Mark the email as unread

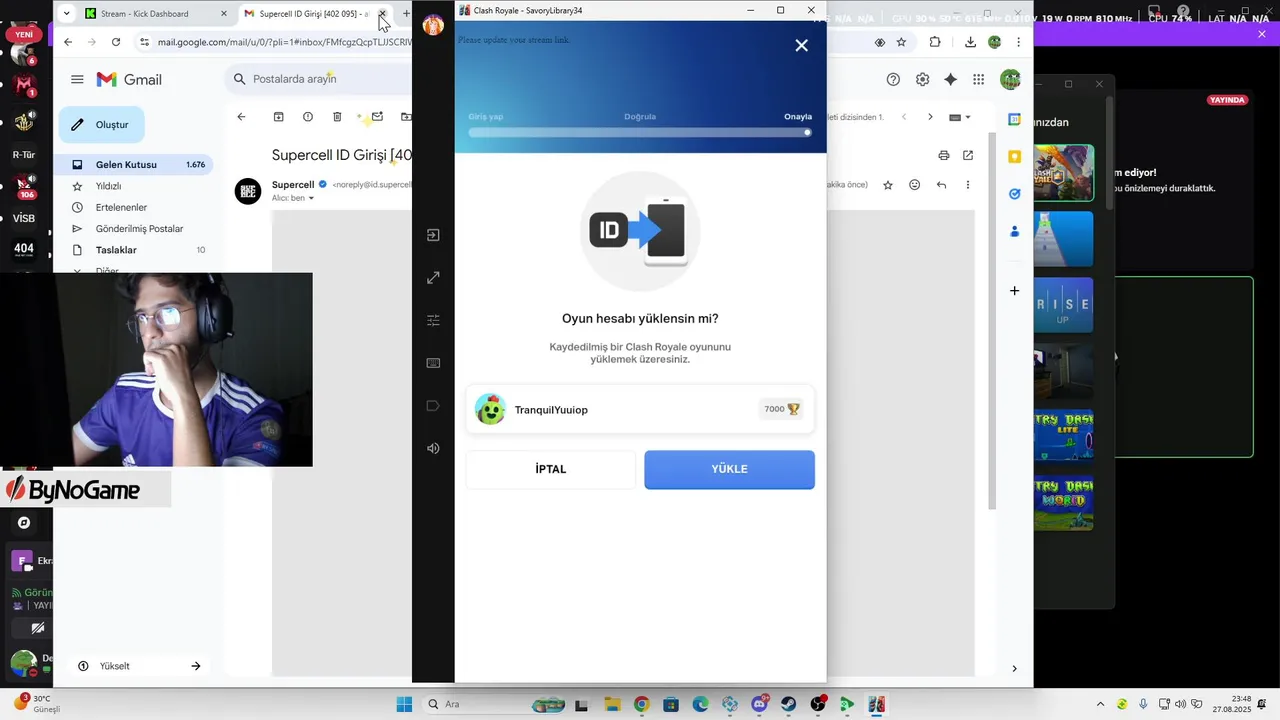[377, 117]
